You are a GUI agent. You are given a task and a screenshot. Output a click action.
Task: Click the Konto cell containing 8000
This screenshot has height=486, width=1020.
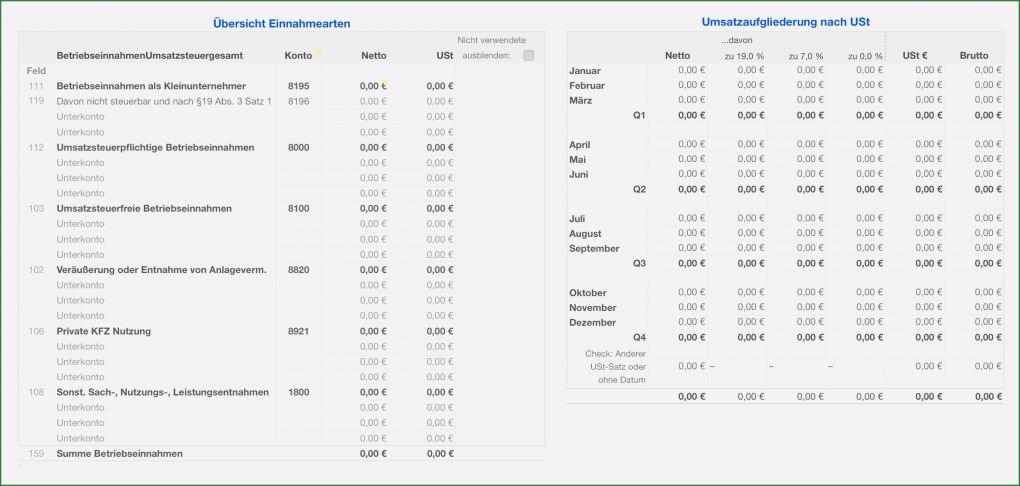pos(298,147)
